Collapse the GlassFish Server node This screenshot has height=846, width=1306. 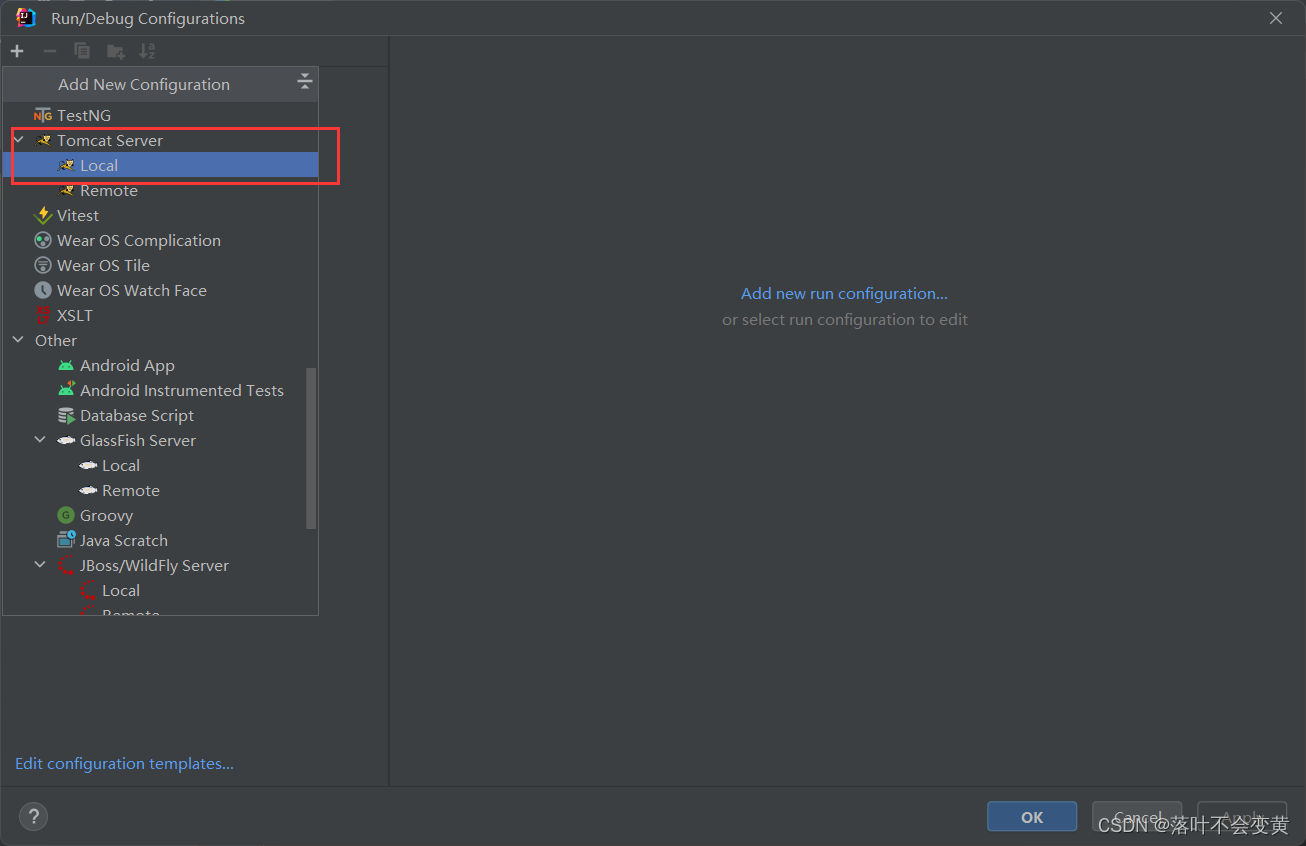coord(40,441)
